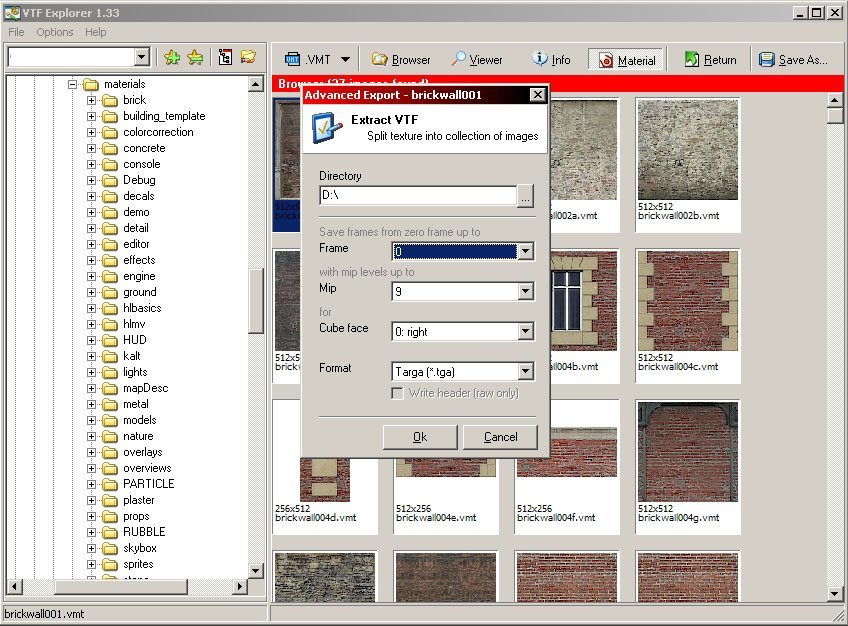The image size is (848, 626).
Task: Click Cancel in the export dialog
Action: [500, 437]
